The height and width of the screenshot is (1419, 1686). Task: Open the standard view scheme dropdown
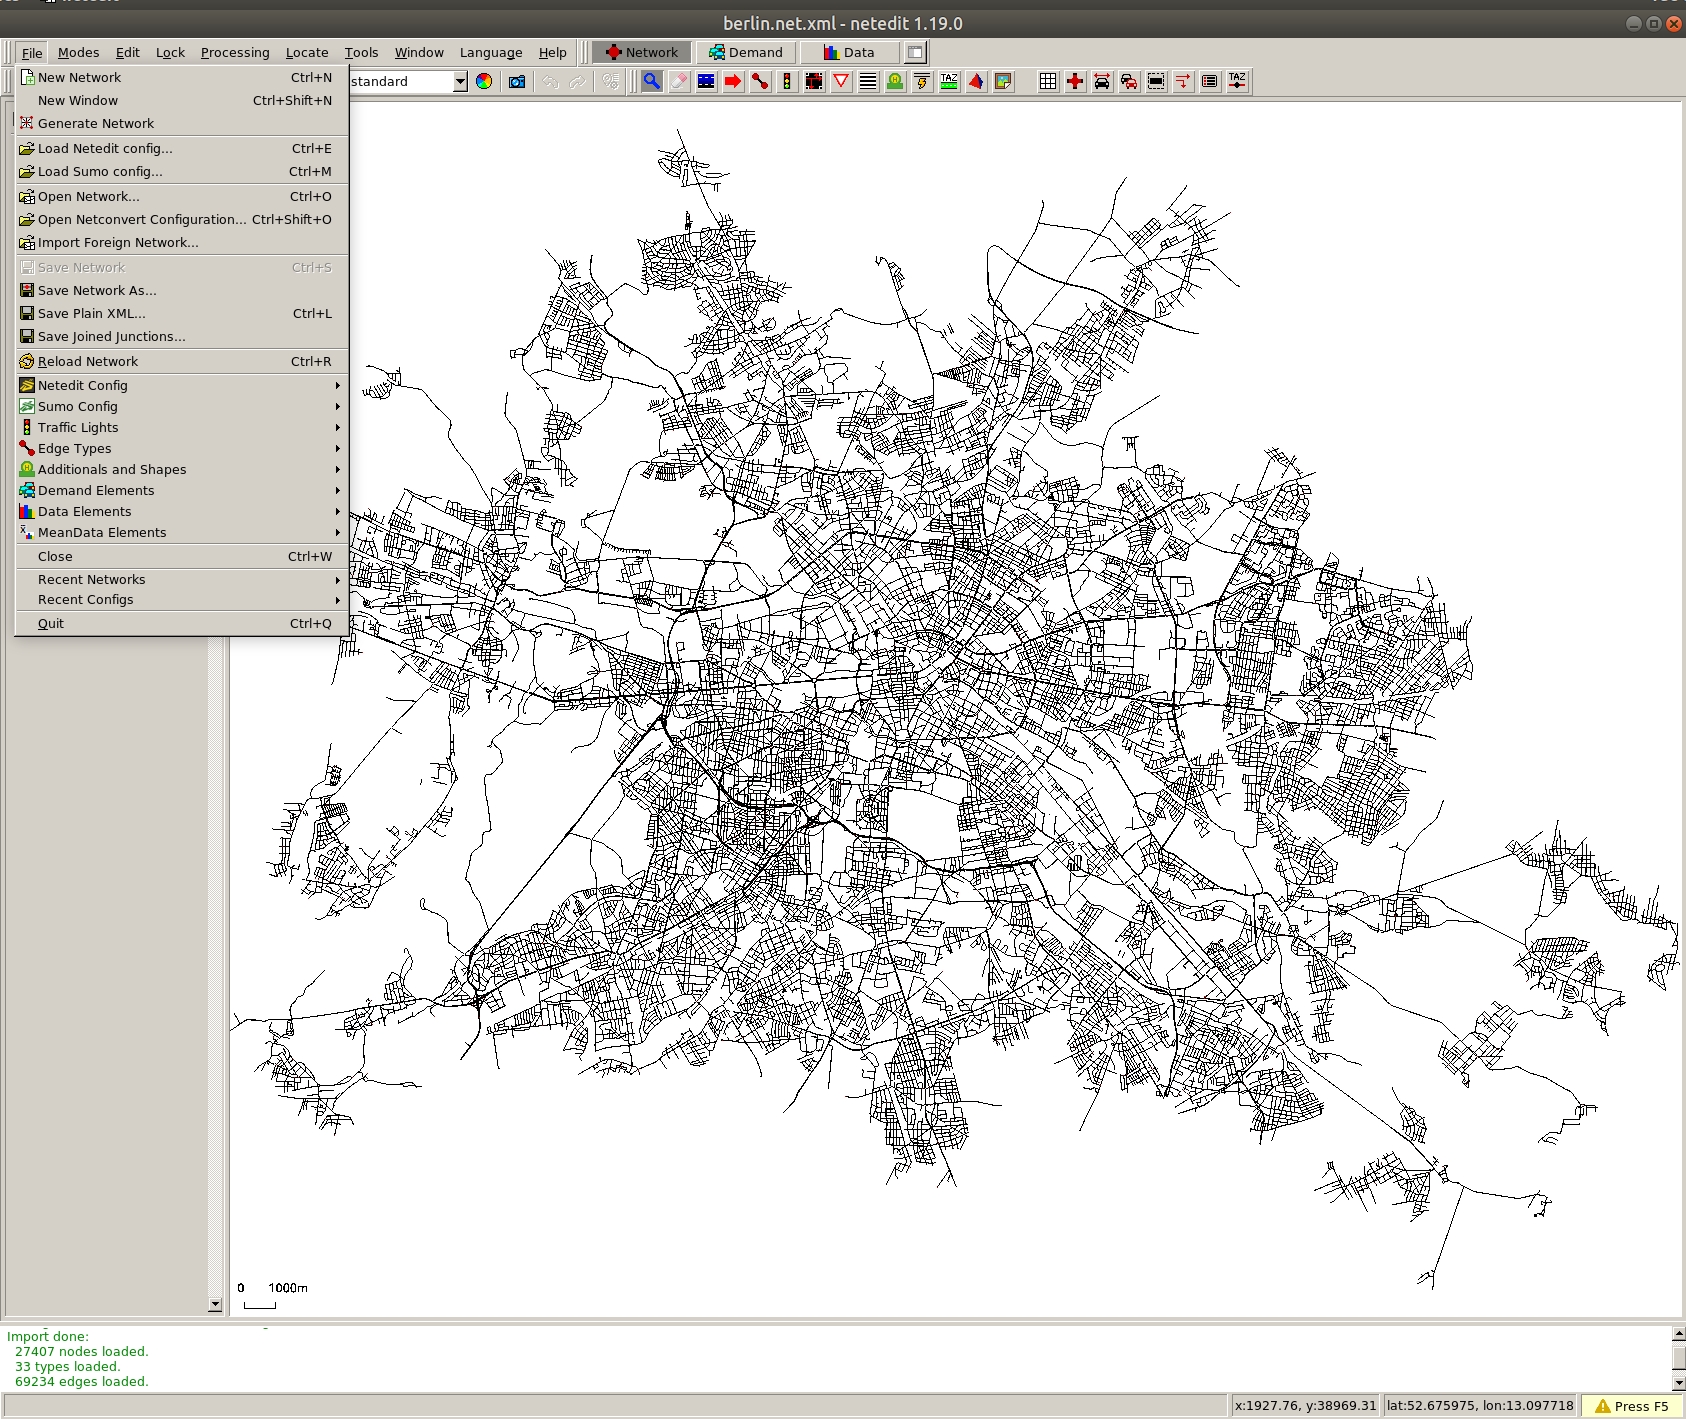pos(460,82)
